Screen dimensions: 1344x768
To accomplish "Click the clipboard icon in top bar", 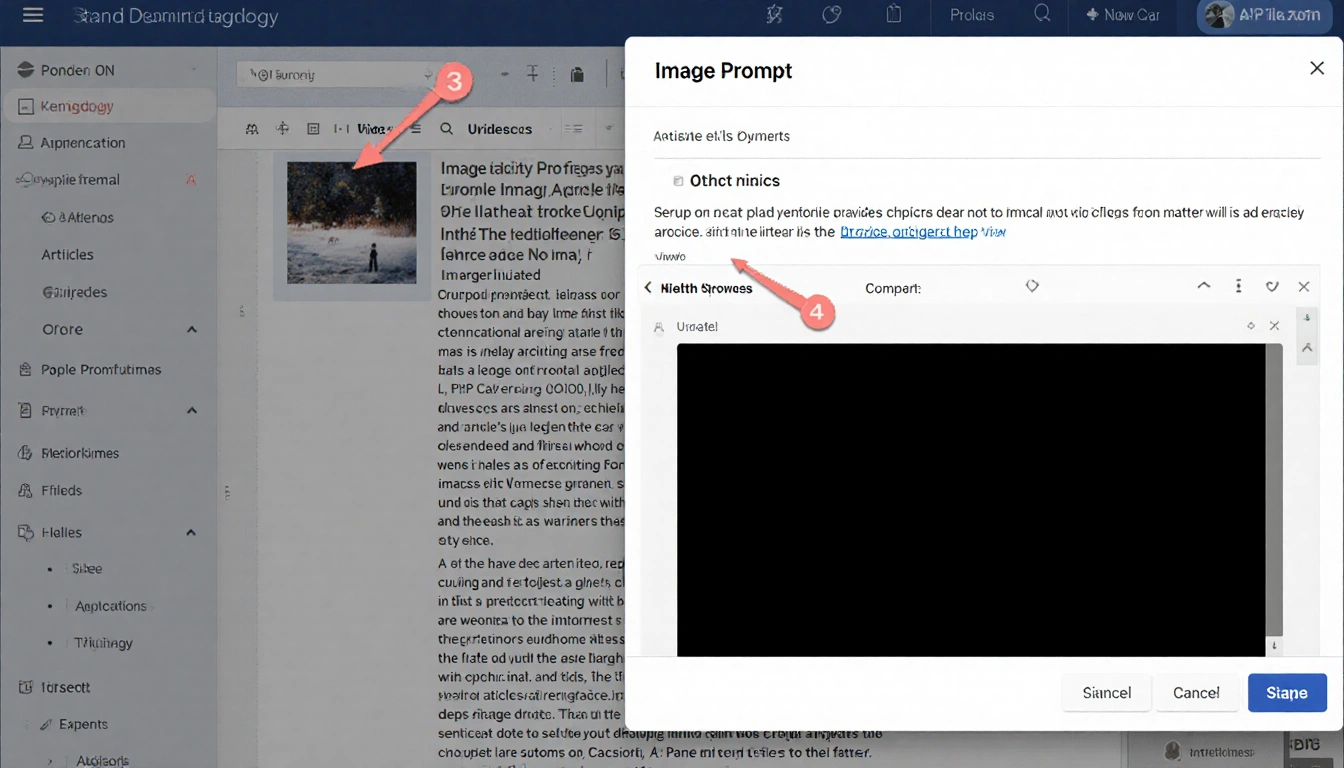I will click(x=894, y=15).
